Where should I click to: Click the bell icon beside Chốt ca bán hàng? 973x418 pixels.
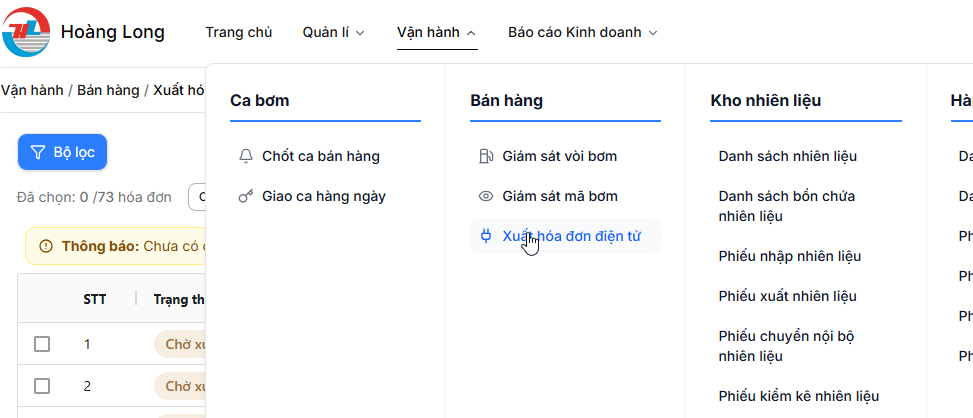click(x=246, y=156)
